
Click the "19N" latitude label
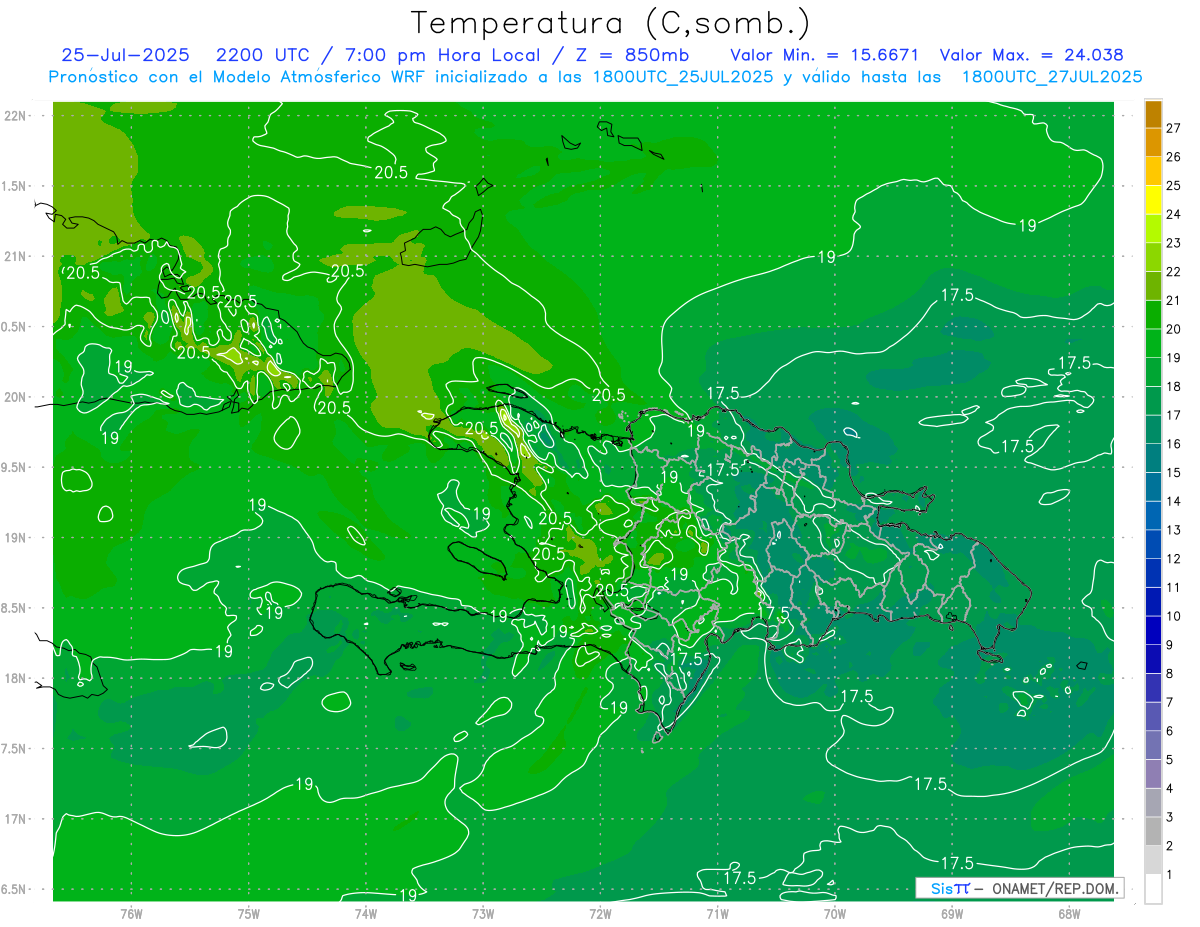(x=16, y=537)
